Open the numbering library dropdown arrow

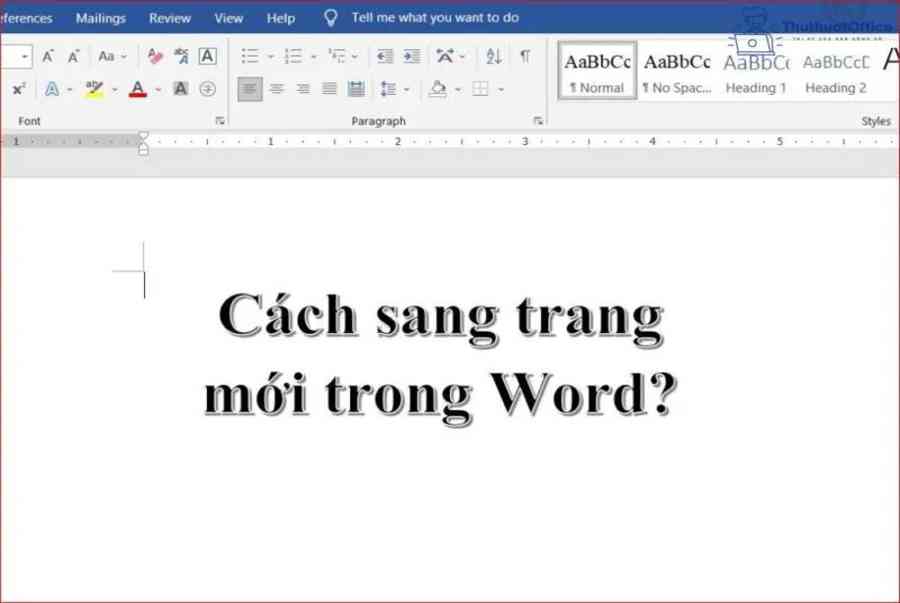click(x=313, y=56)
